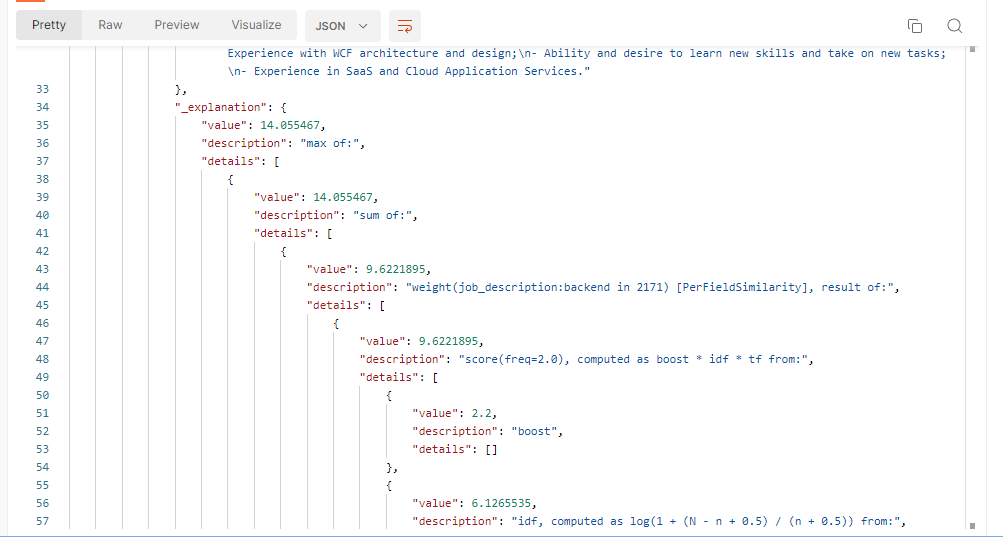The width and height of the screenshot is (1003, 539).
Task: Click the "max of:" description string
Action: click(x=329, y=143)
